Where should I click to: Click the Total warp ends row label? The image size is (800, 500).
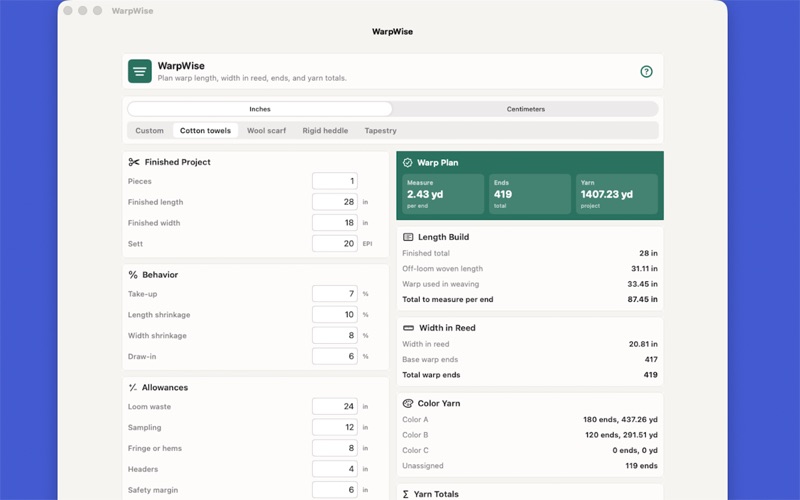431,375
